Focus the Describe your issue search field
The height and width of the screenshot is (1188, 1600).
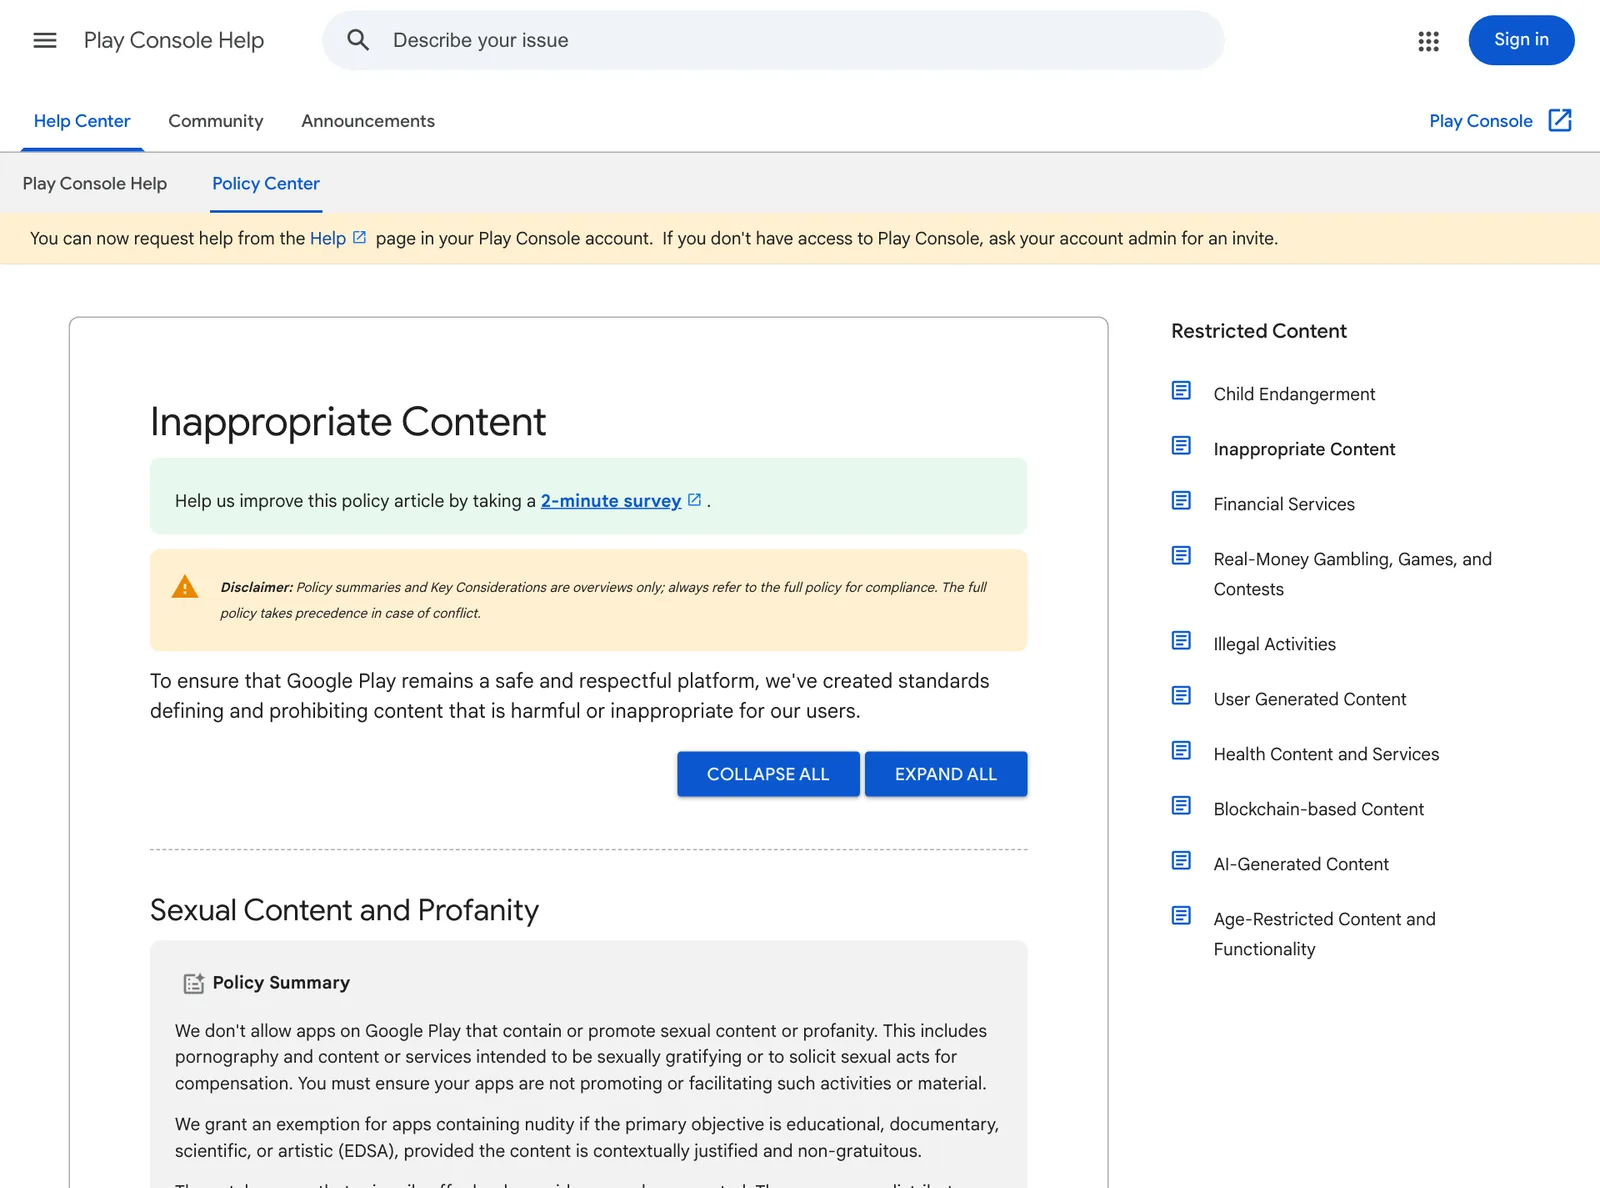(x=773, y=40)
